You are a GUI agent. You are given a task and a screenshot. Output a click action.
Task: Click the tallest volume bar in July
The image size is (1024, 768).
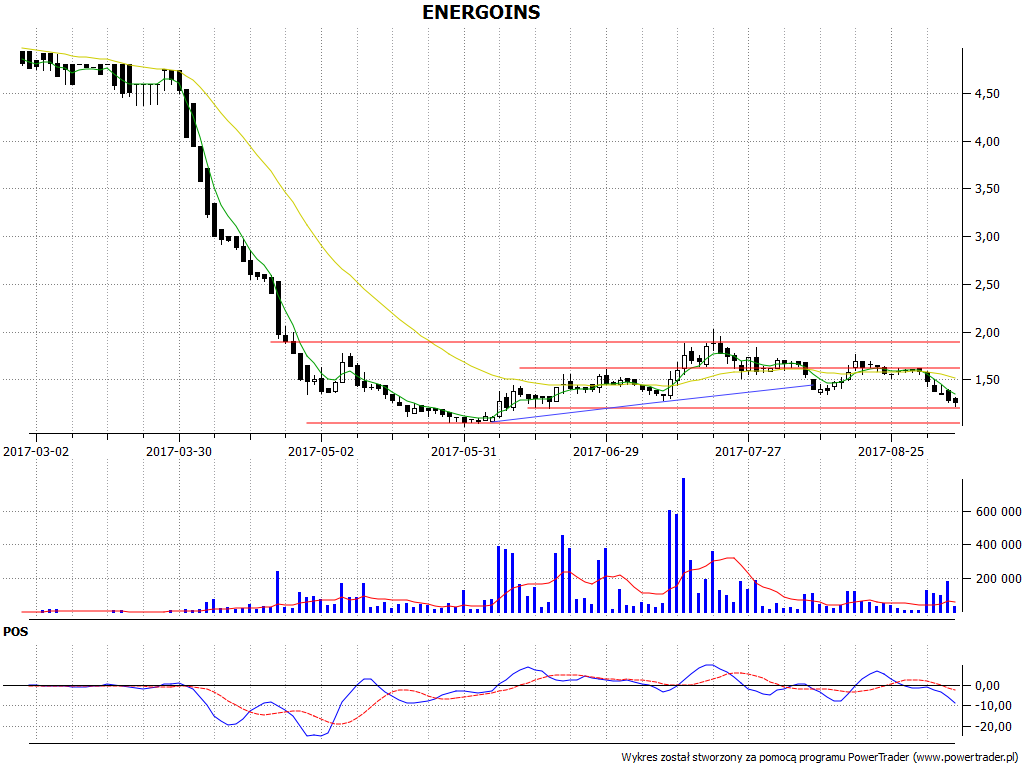(683, 545)
